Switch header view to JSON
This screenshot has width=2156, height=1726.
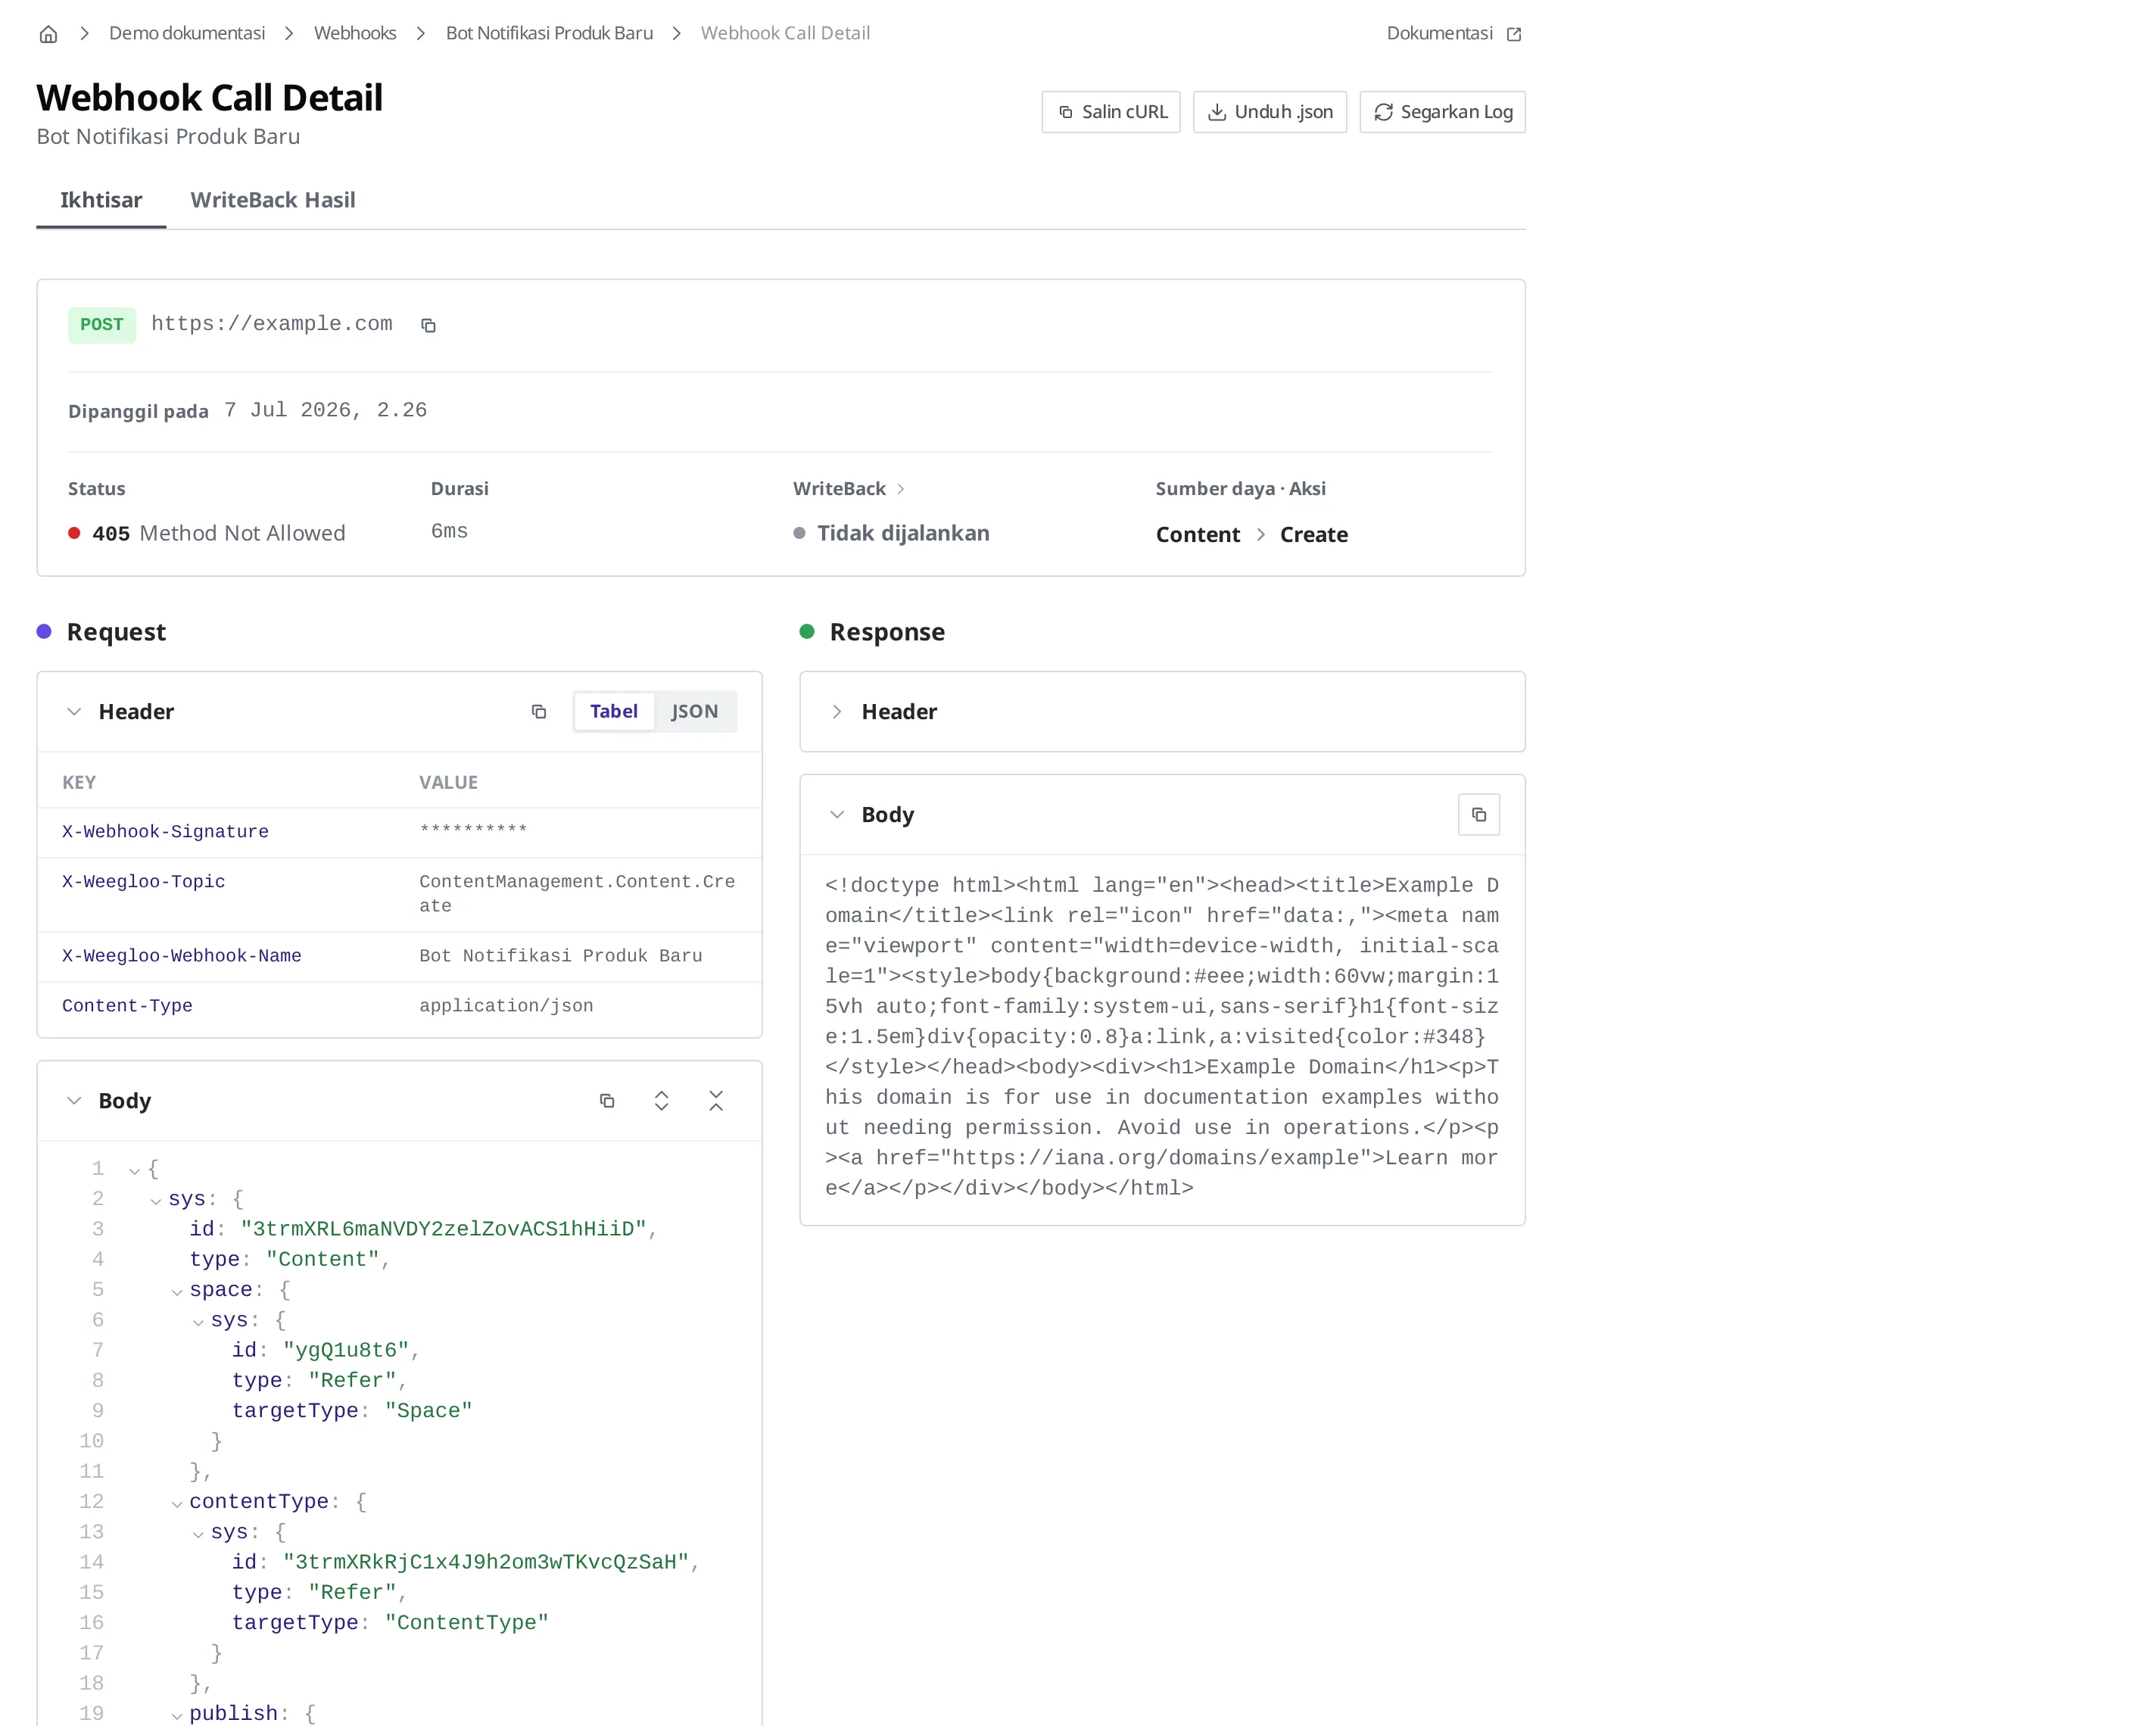click(694, 712)
